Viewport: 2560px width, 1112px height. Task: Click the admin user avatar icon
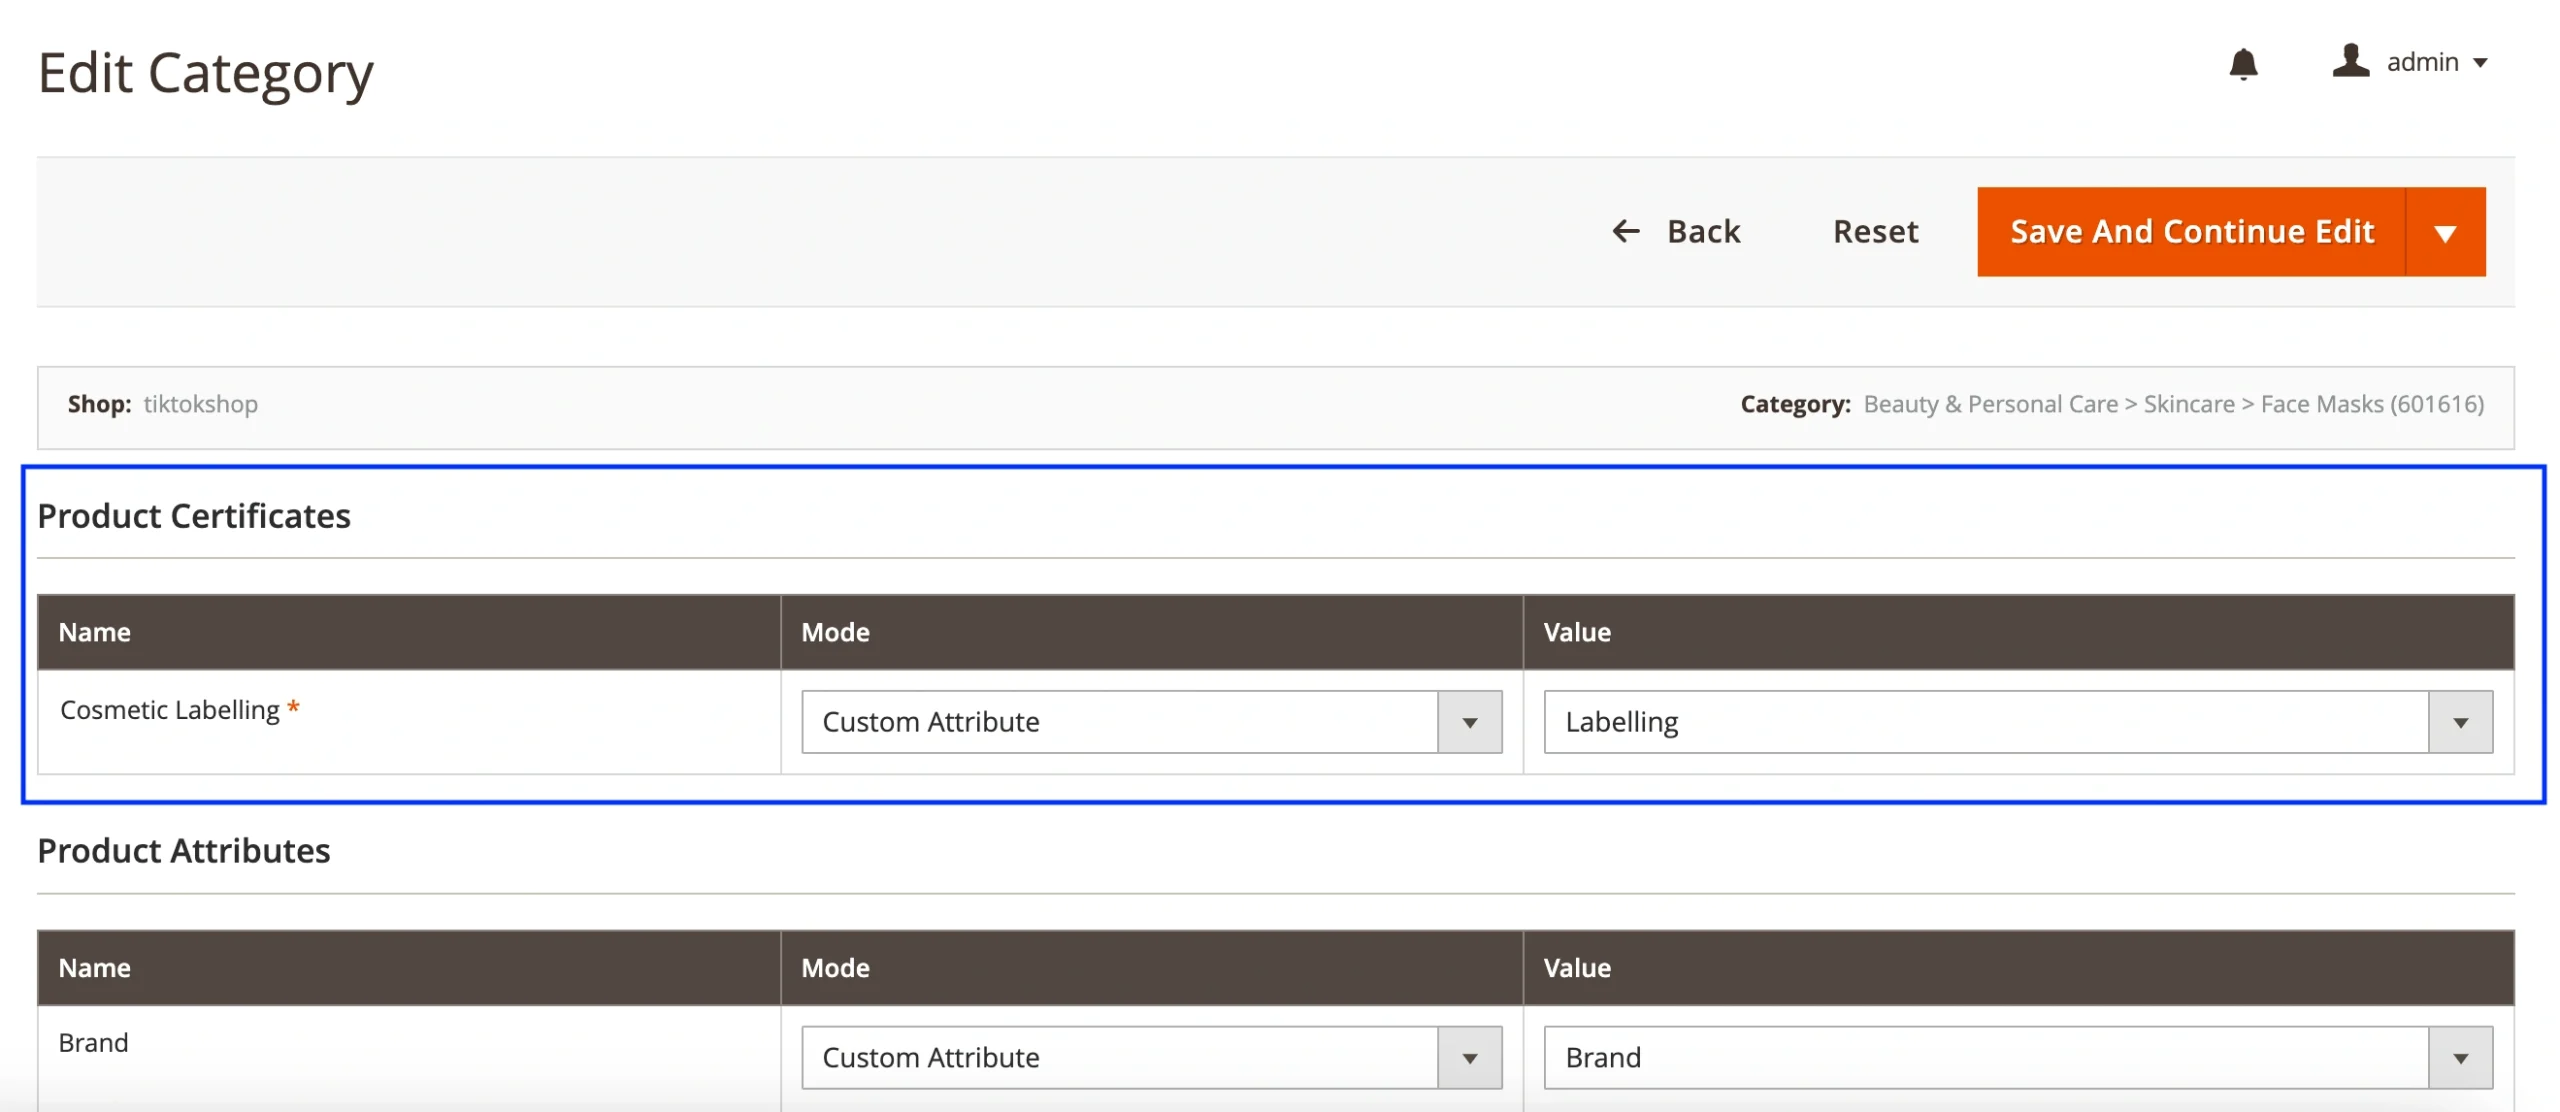(2349, 61)
